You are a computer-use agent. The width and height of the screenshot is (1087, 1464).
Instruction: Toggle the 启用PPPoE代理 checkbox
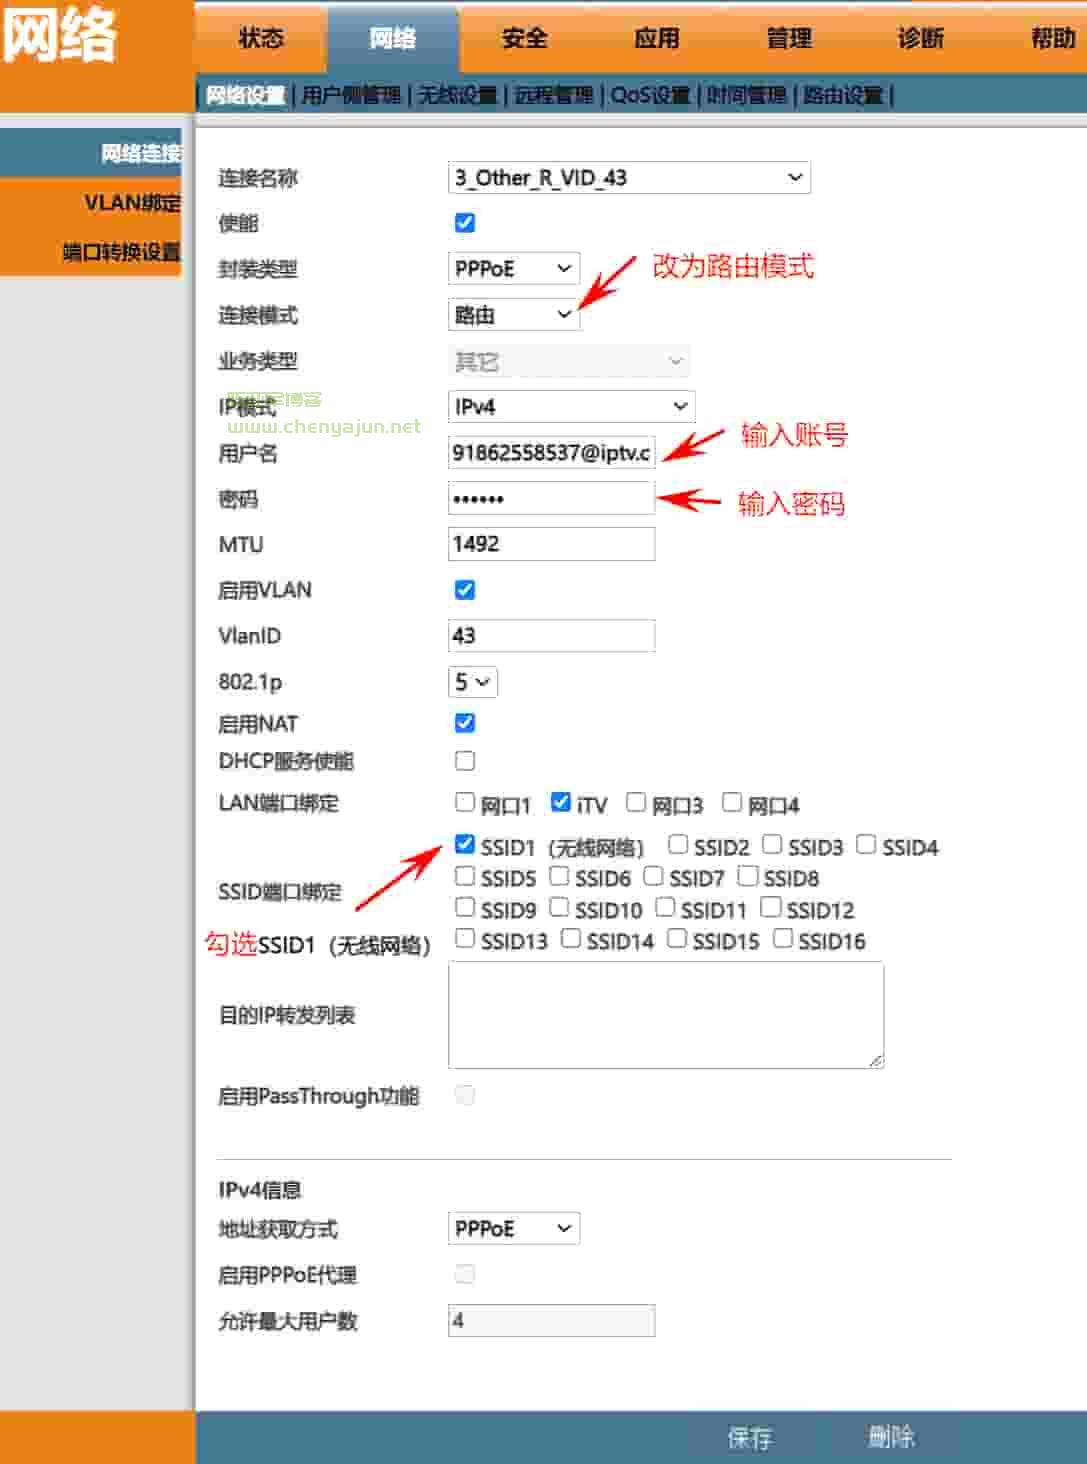pos(465,1274)
